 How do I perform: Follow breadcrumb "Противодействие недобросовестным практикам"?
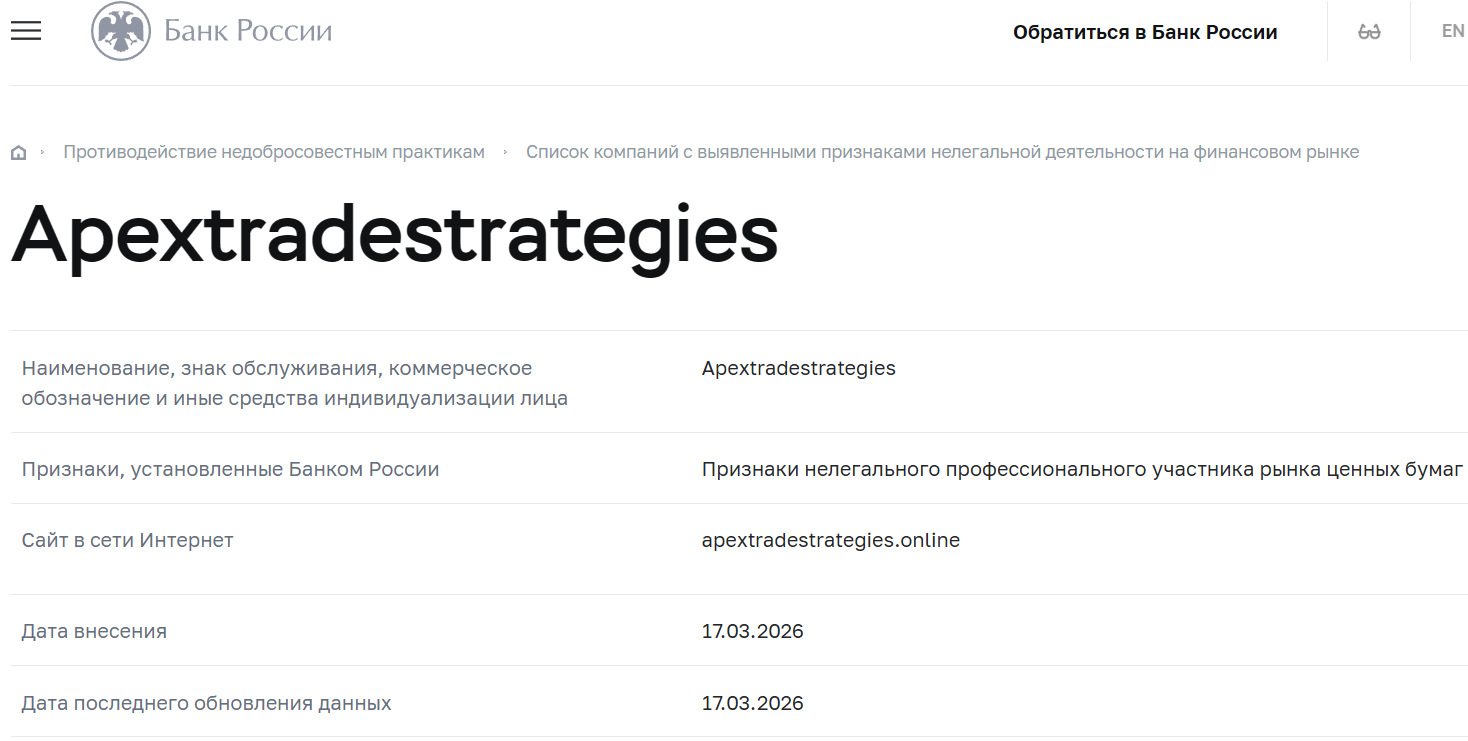tap(274, 151)
